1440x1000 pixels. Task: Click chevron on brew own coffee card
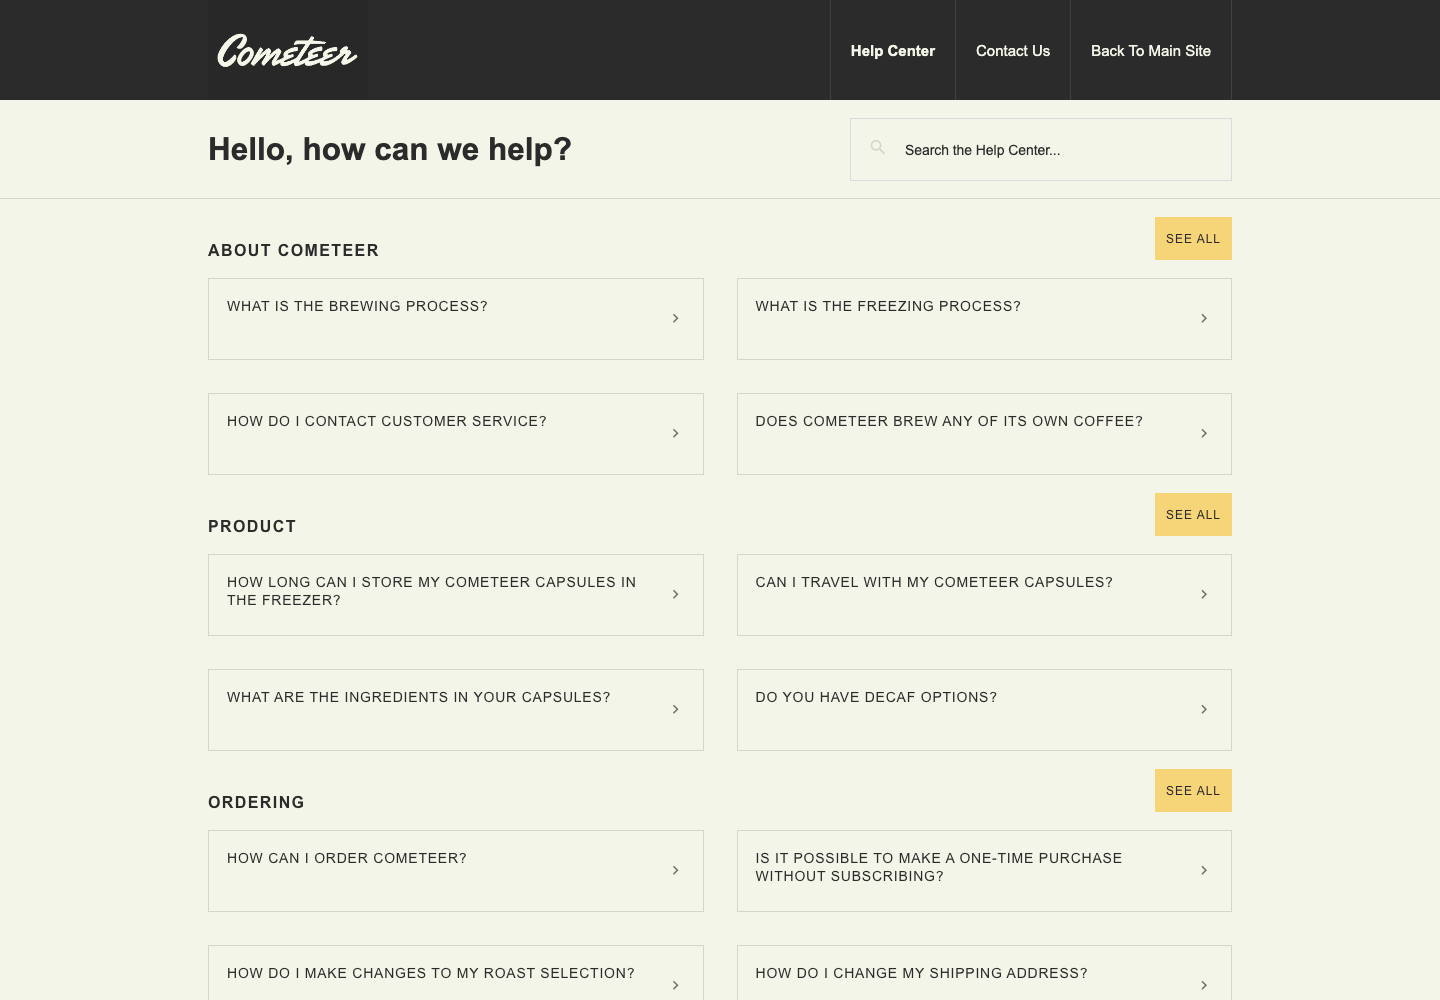pos(1204,433)
